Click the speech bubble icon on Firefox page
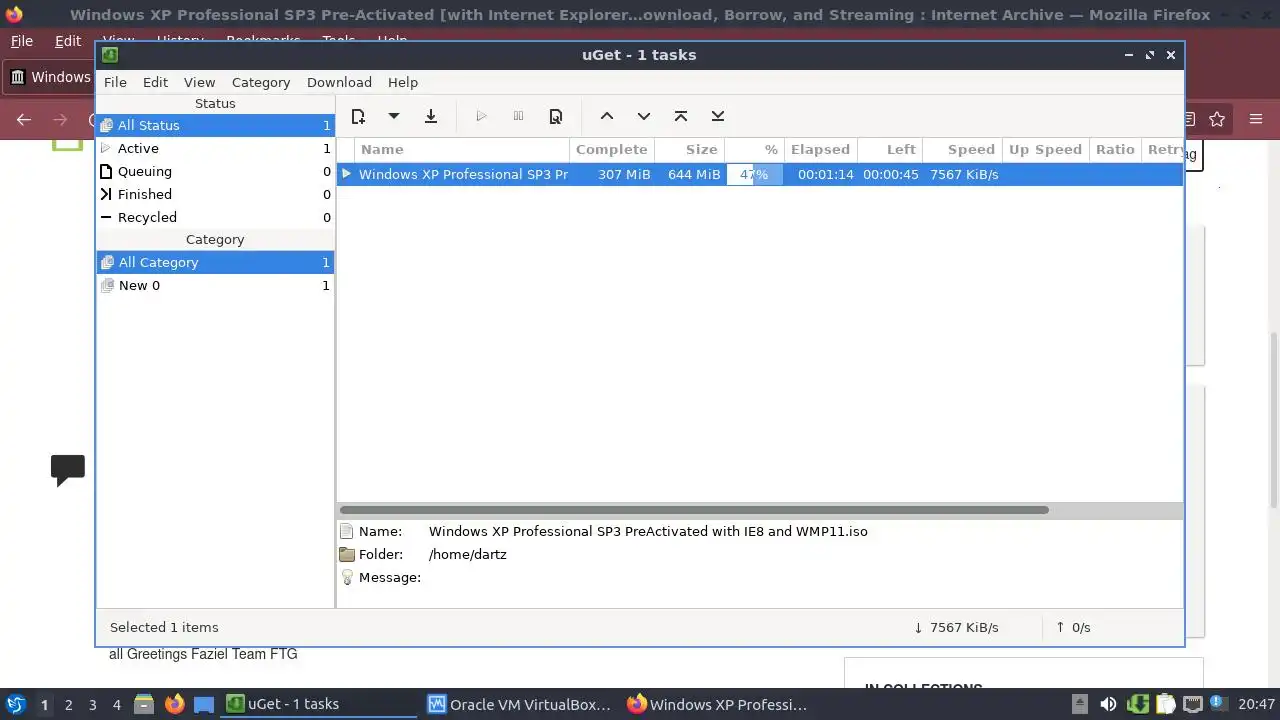The height and width of the screenshot is (720, 1280). (x=68, y=470)
